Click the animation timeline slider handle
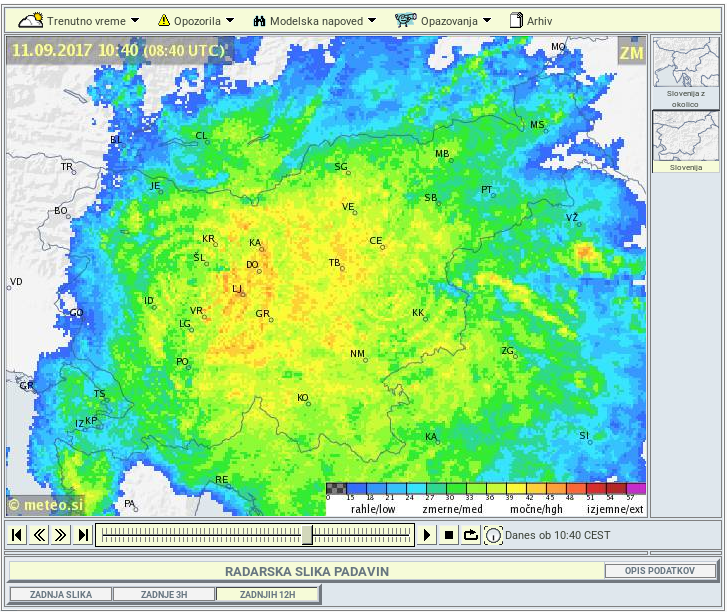The image size is (727, 613). point(307,535)
